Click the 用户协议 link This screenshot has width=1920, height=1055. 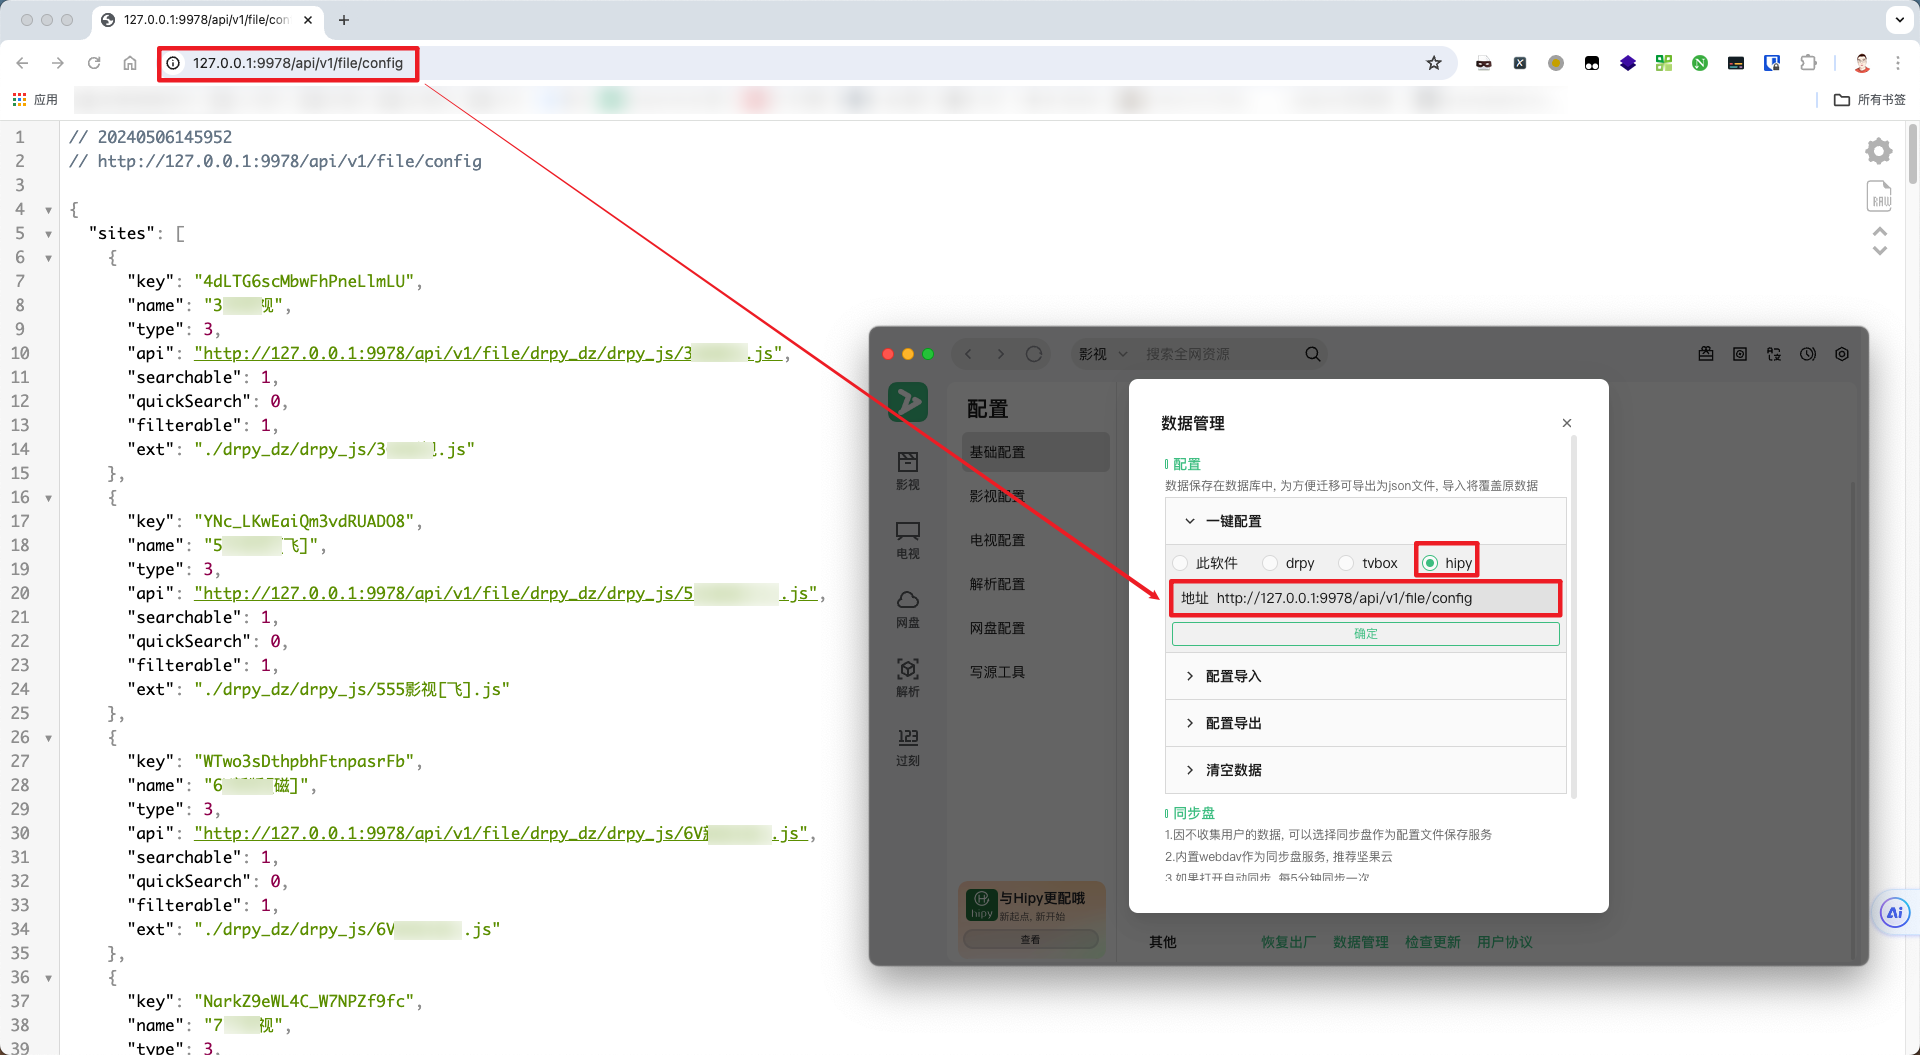1504,942
